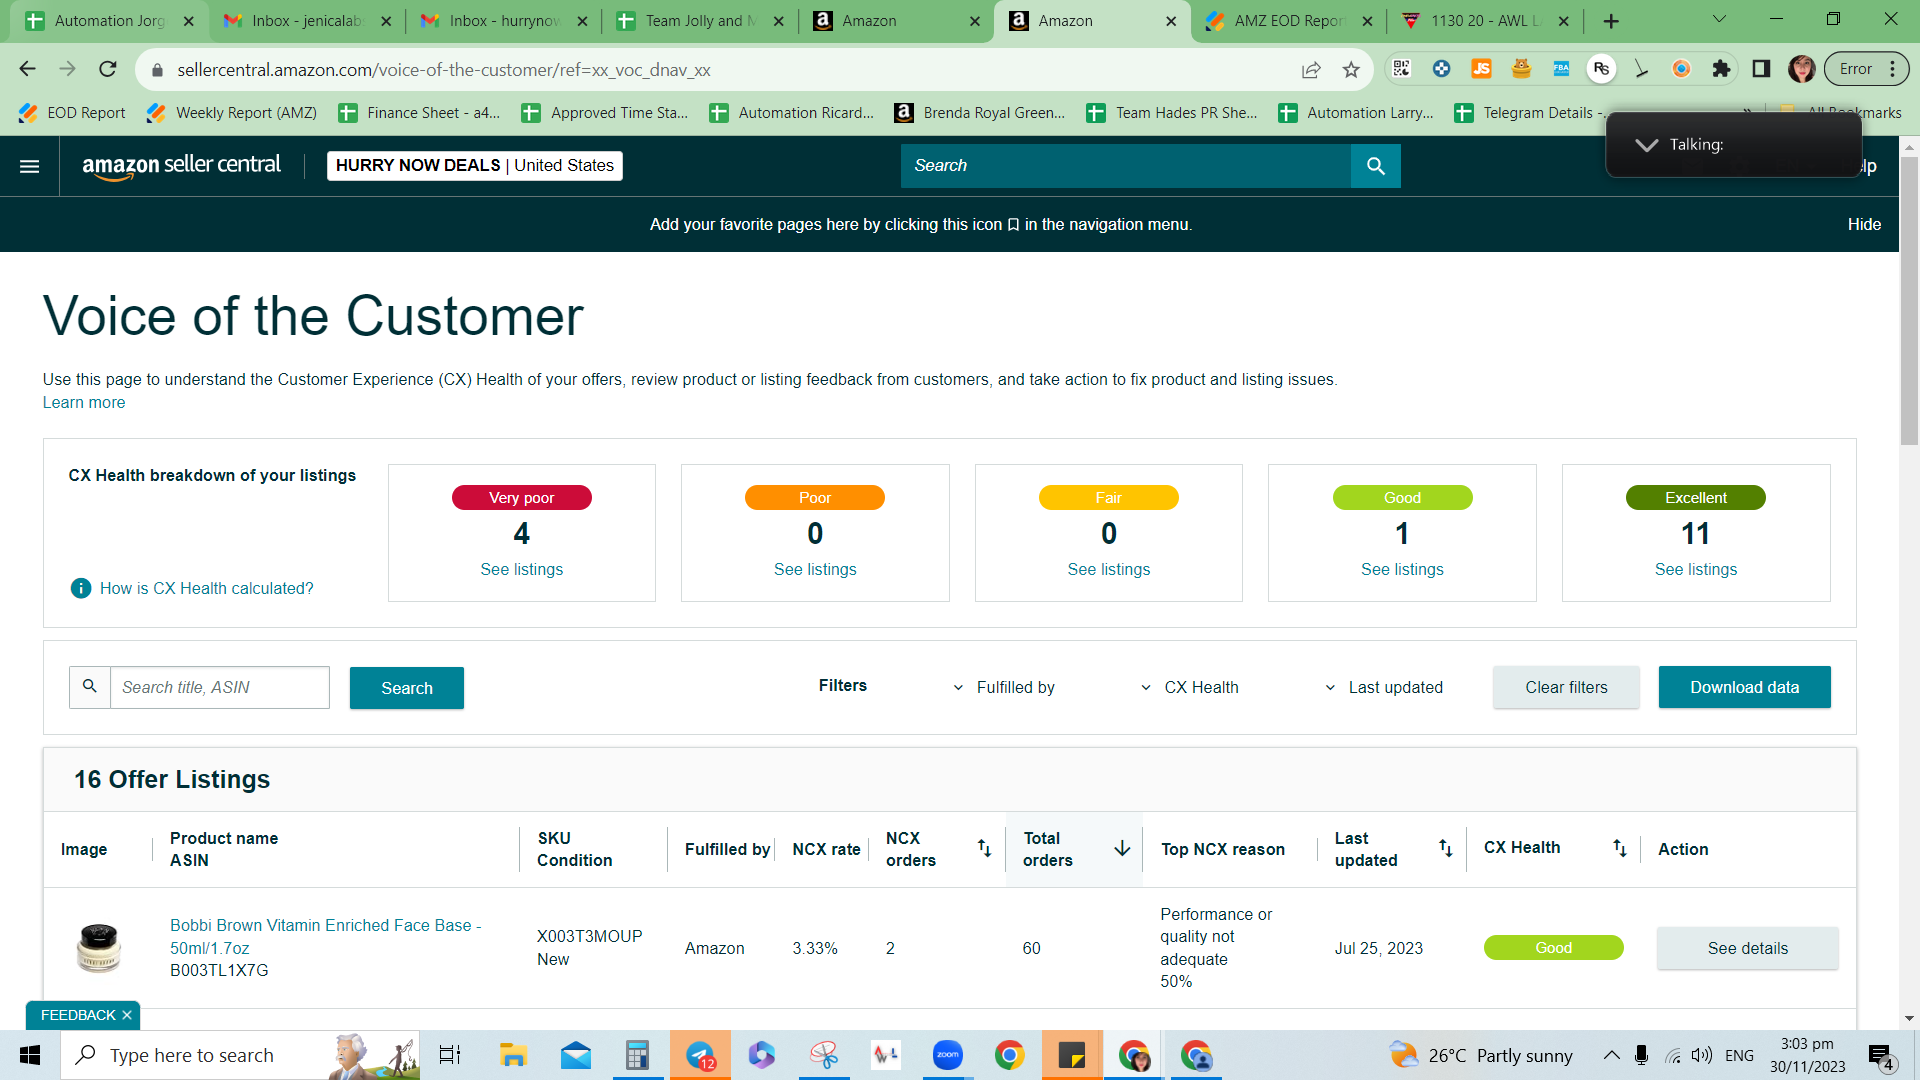The width and height of the screenshot is (1920, 1080).
Task: Open the Learn more link
Action: click(84, 402)
